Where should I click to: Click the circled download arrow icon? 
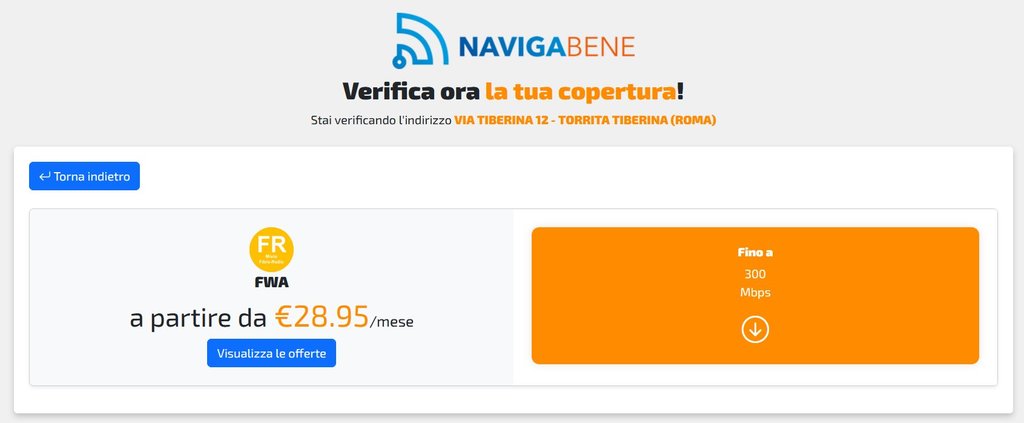click(755, 329)
